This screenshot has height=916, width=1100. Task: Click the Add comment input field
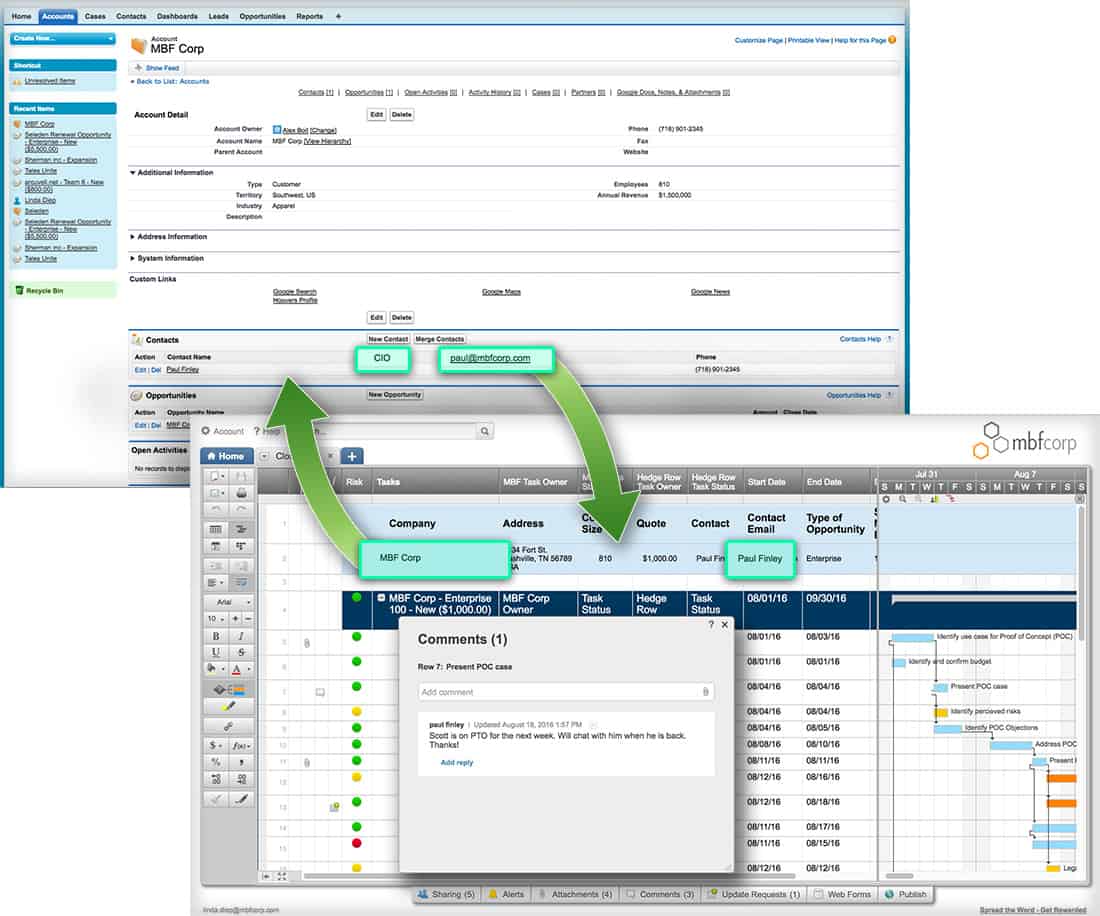coord(565,692)
